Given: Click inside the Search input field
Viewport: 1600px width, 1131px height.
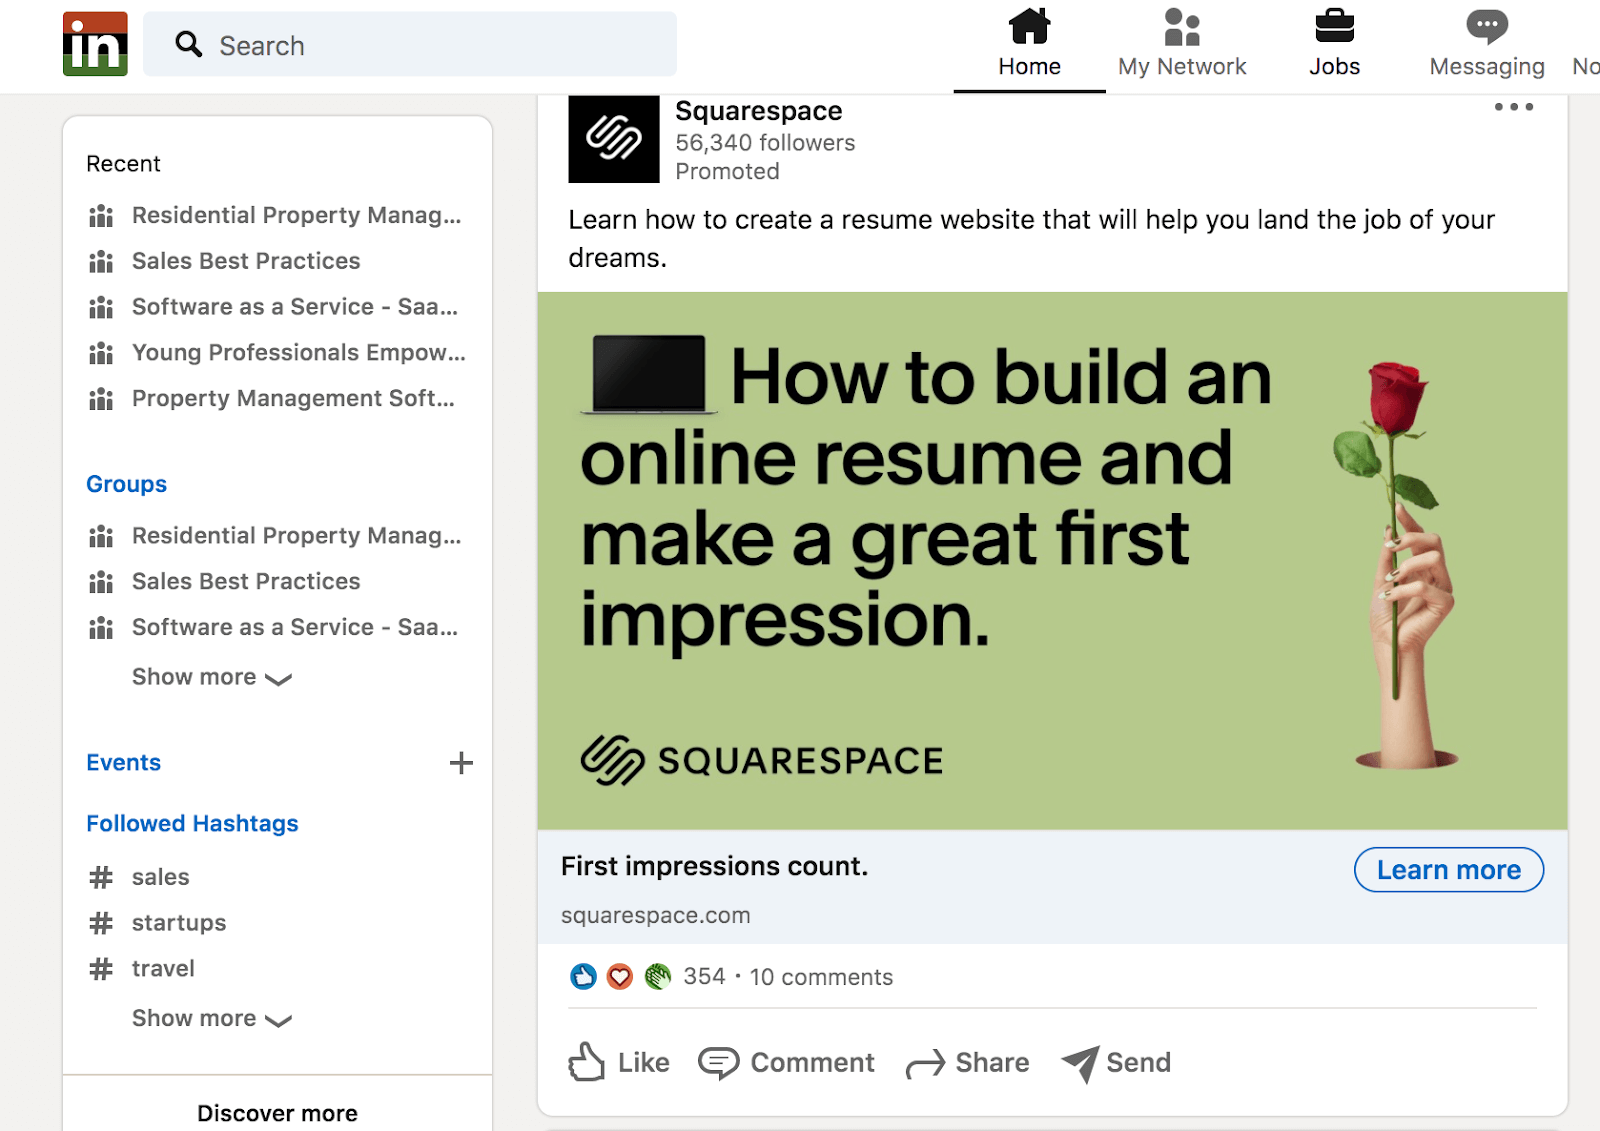Looking at the screenshot, I should [400, 45].
